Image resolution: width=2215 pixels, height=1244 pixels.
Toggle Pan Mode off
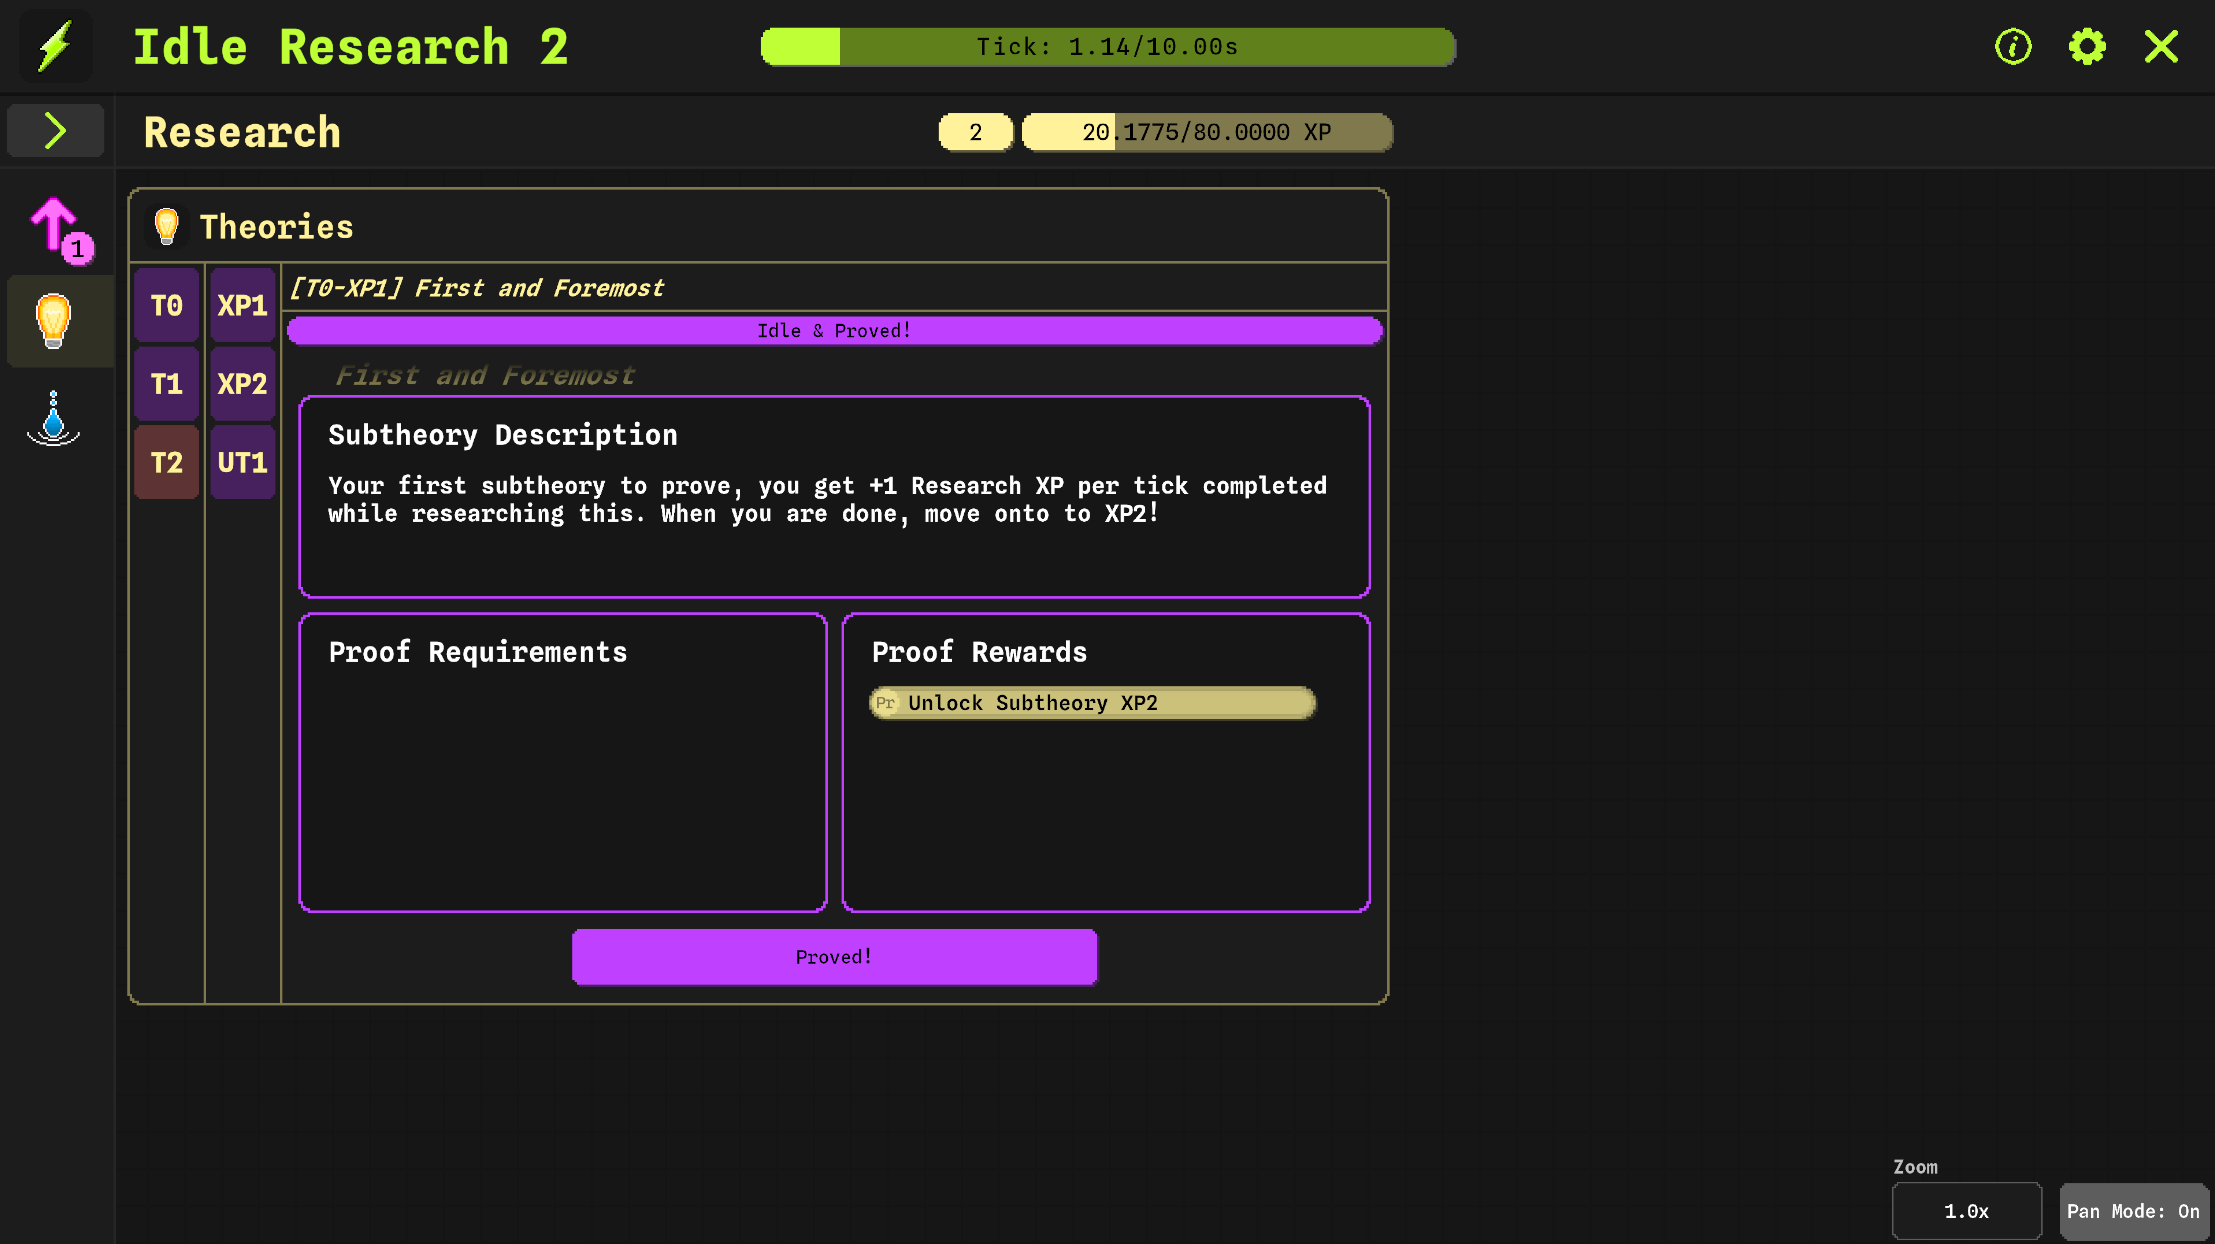(2133, 1211)
